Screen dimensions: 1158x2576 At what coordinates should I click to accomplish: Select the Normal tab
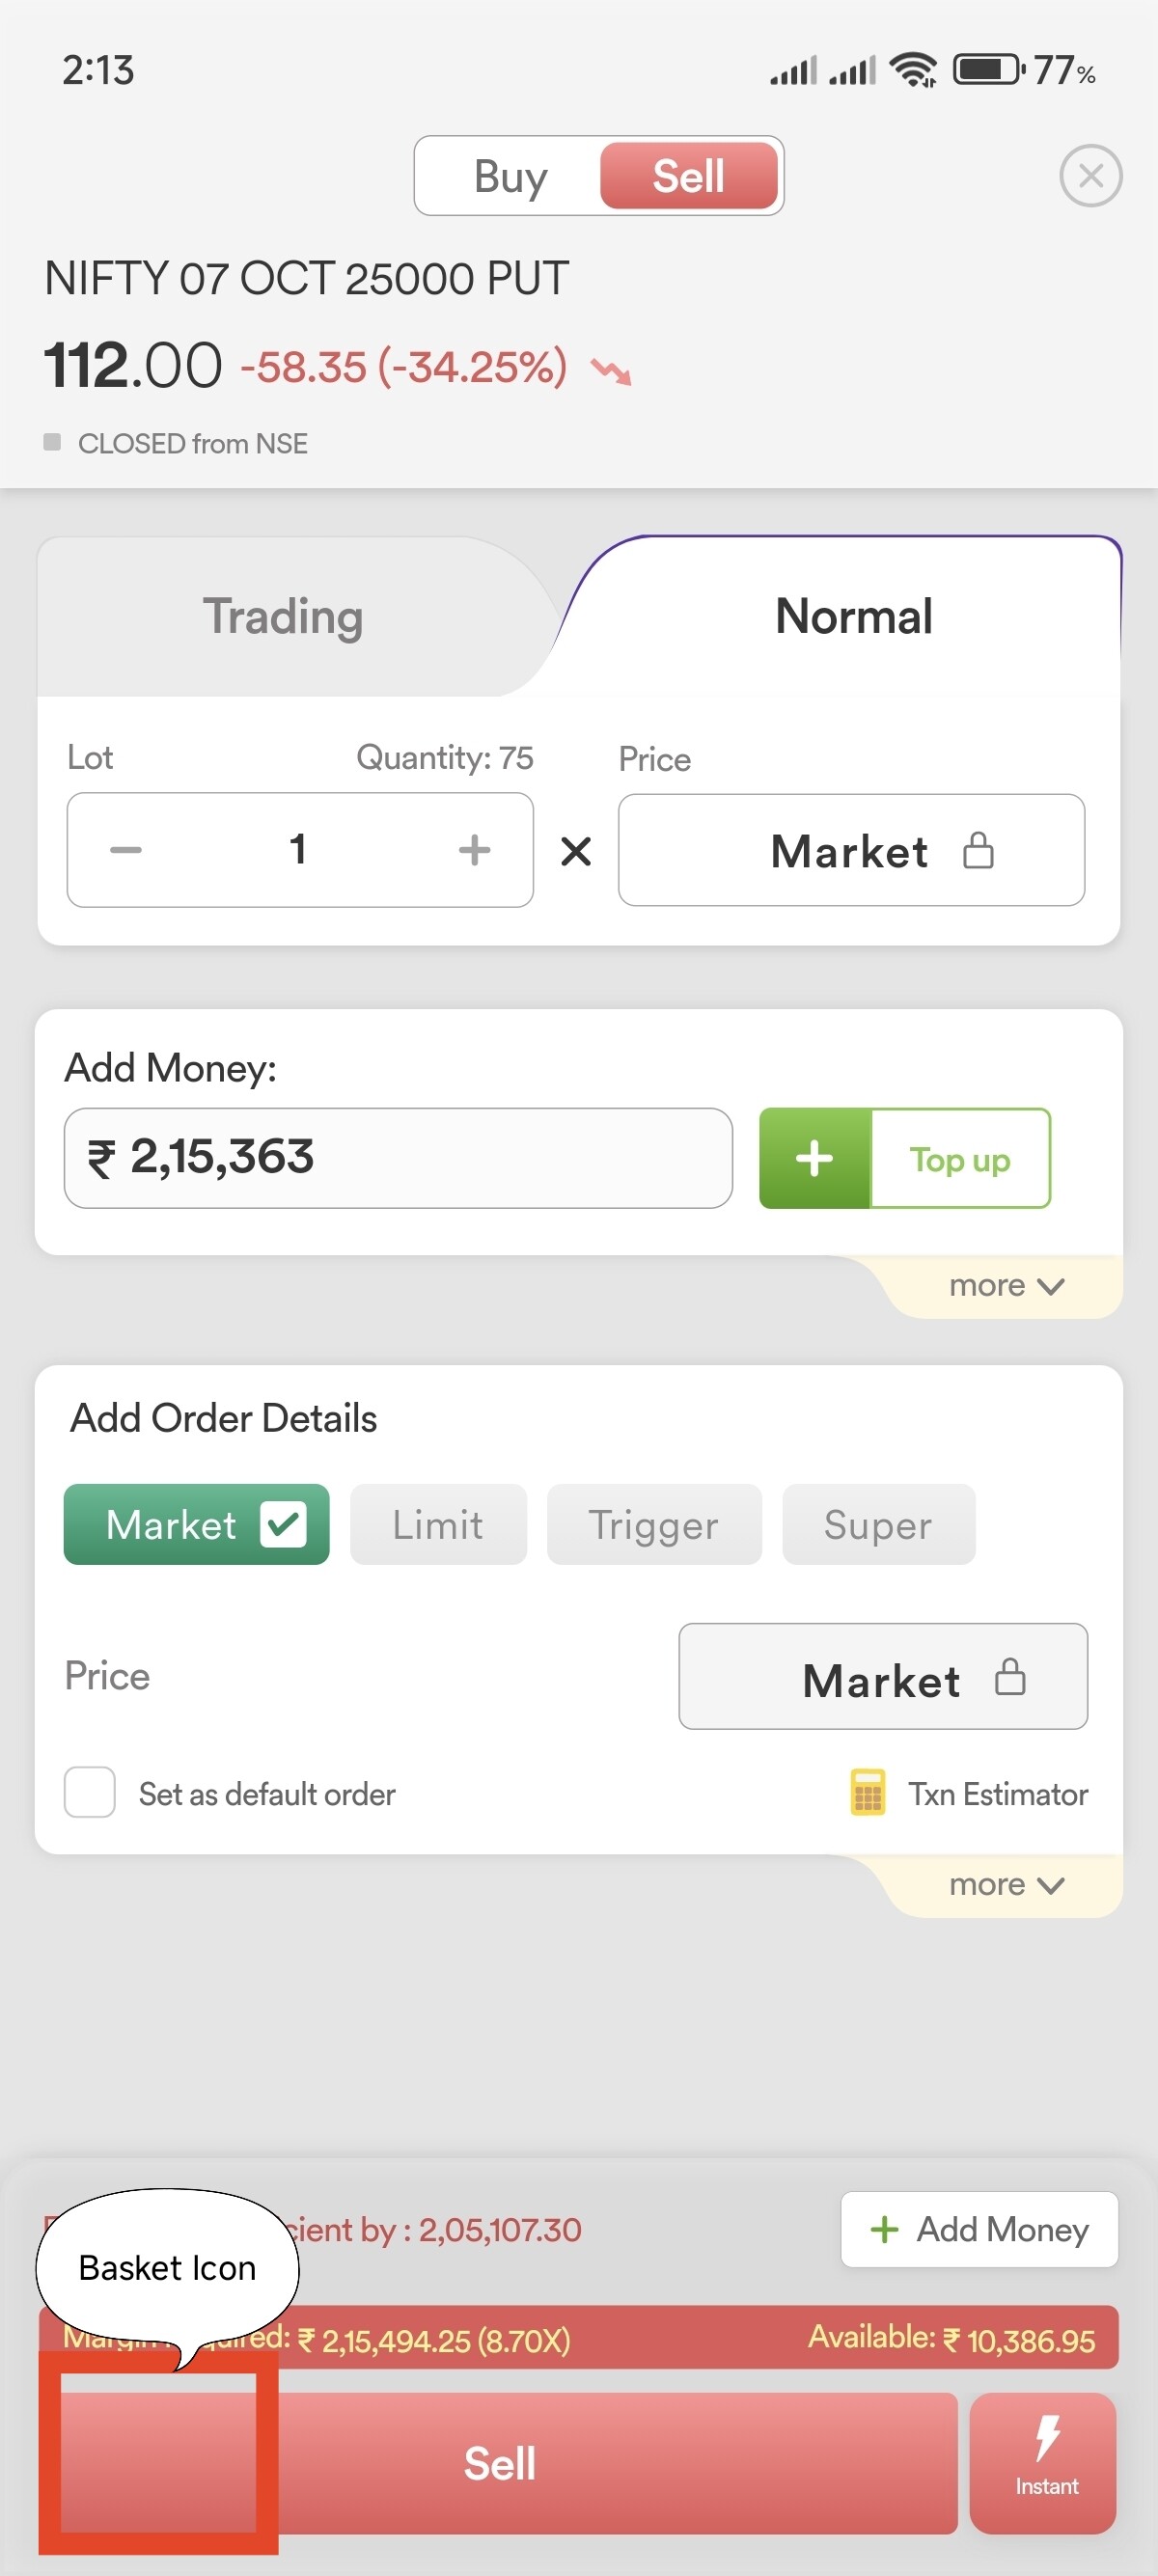853,617
